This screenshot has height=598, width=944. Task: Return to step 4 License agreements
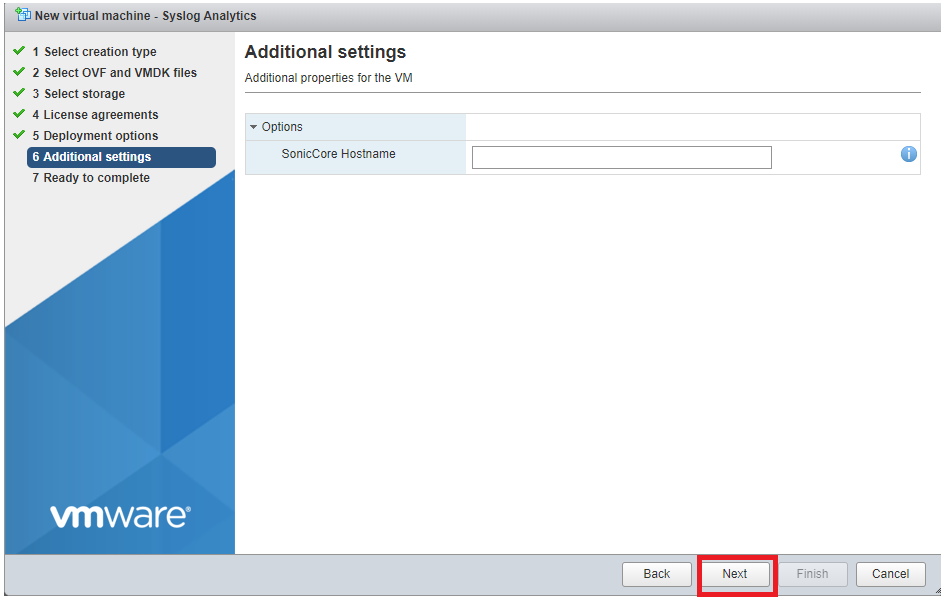100,115
